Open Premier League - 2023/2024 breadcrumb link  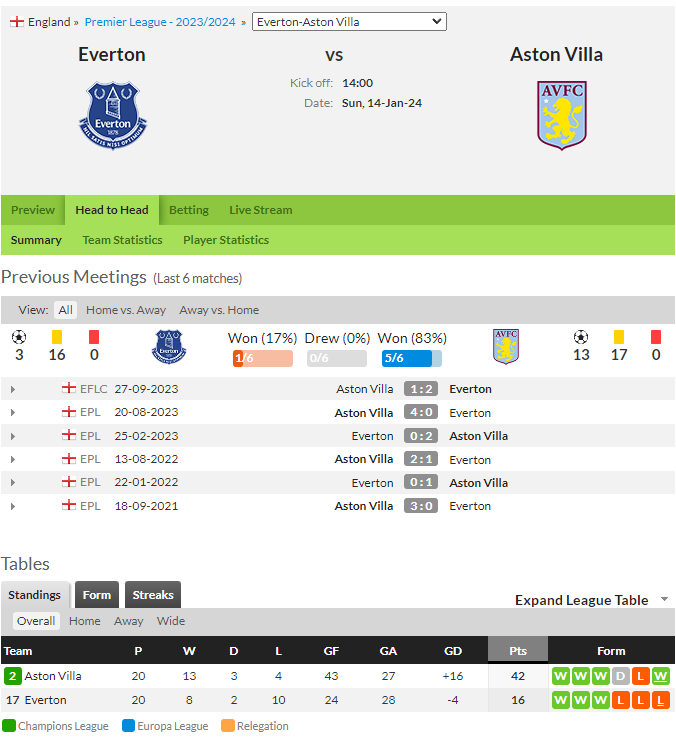tap(160, 22)
